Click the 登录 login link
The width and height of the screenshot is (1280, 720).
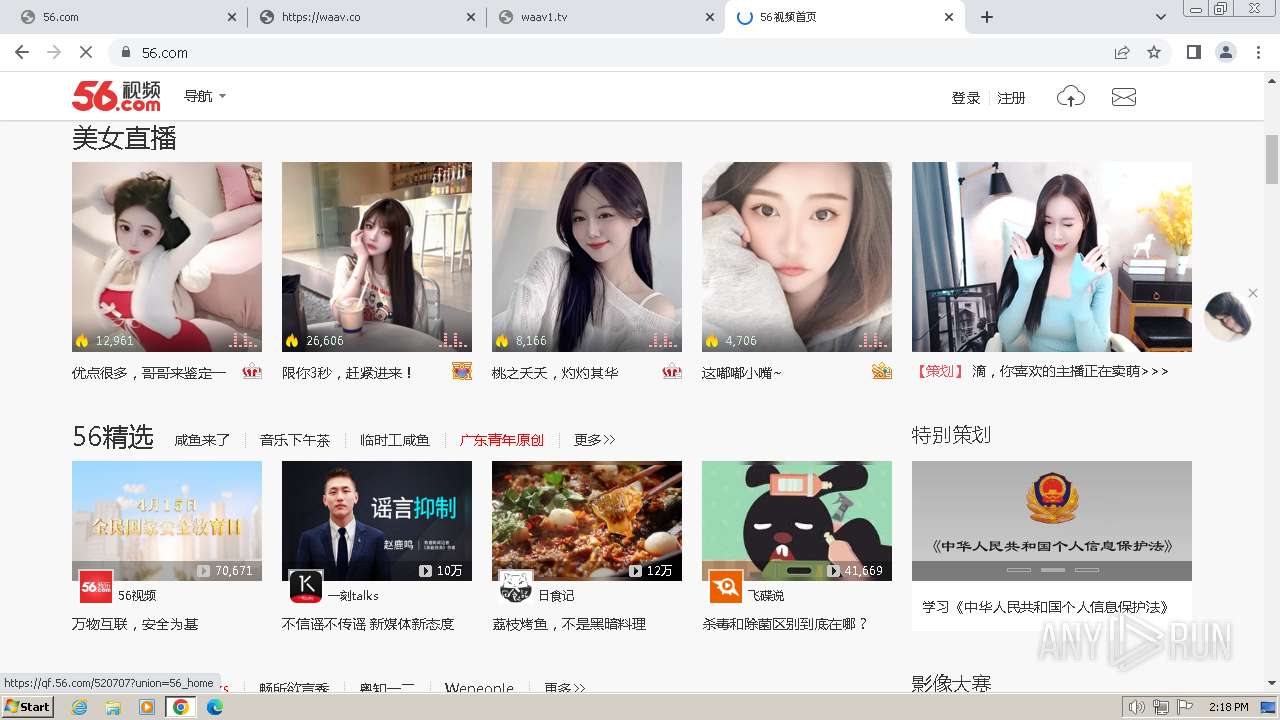966,97
